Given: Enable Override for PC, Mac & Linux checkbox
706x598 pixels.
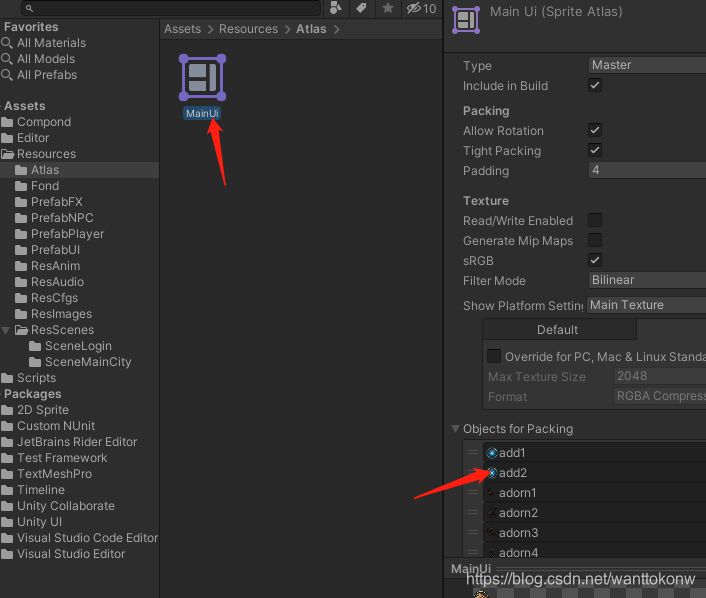Looking at the screenshot, I should [494, 356].
